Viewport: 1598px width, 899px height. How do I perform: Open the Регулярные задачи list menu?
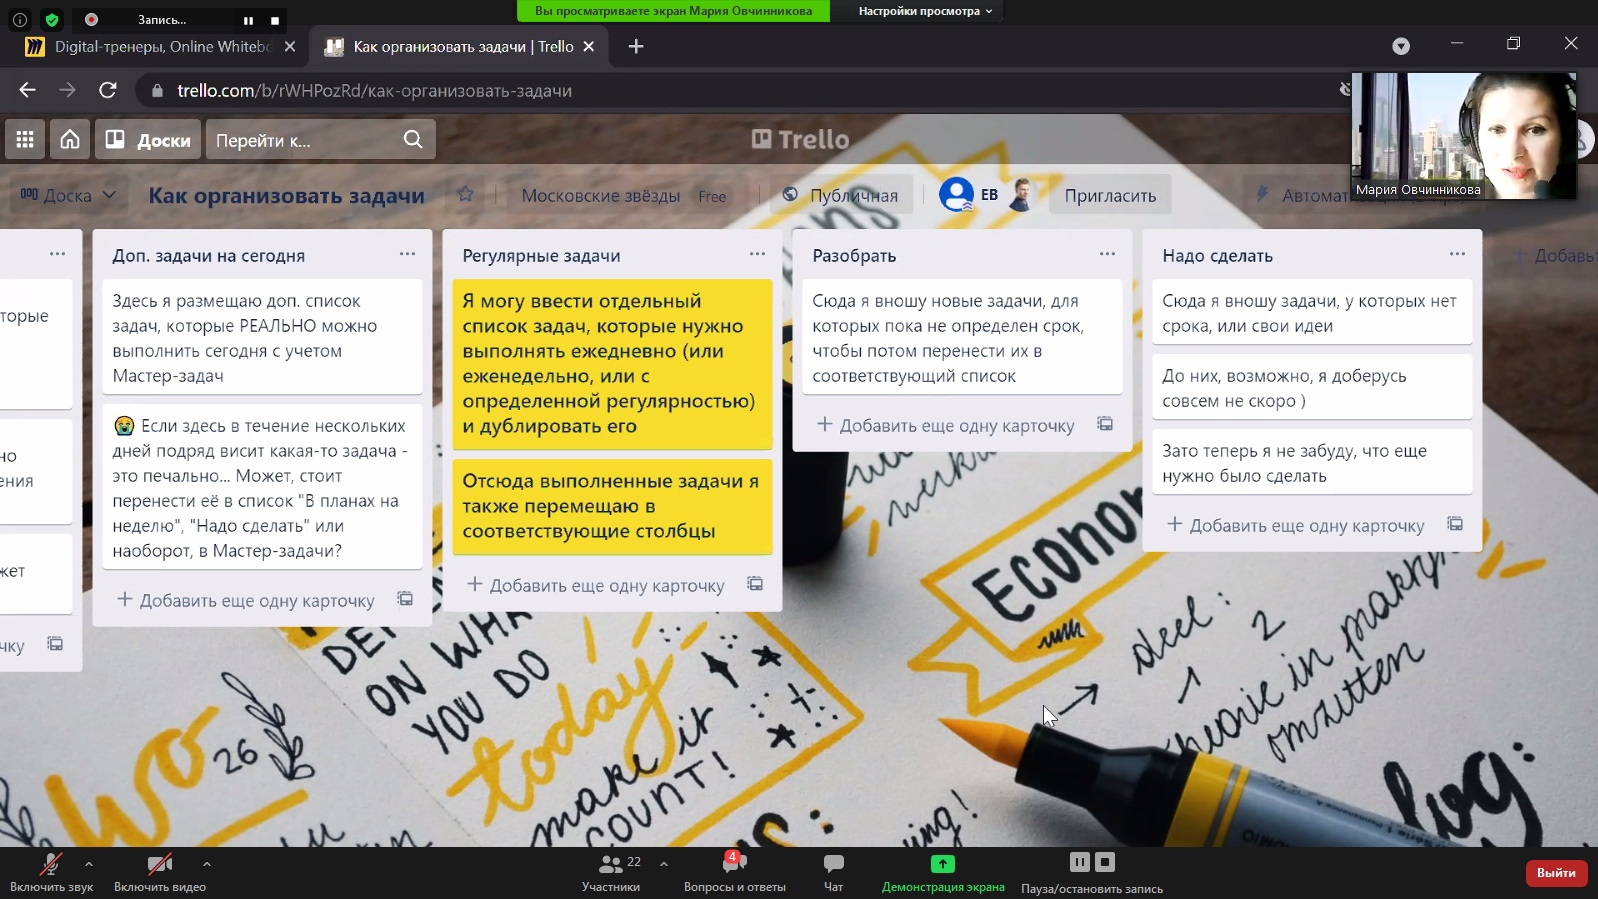coord(757,254)
